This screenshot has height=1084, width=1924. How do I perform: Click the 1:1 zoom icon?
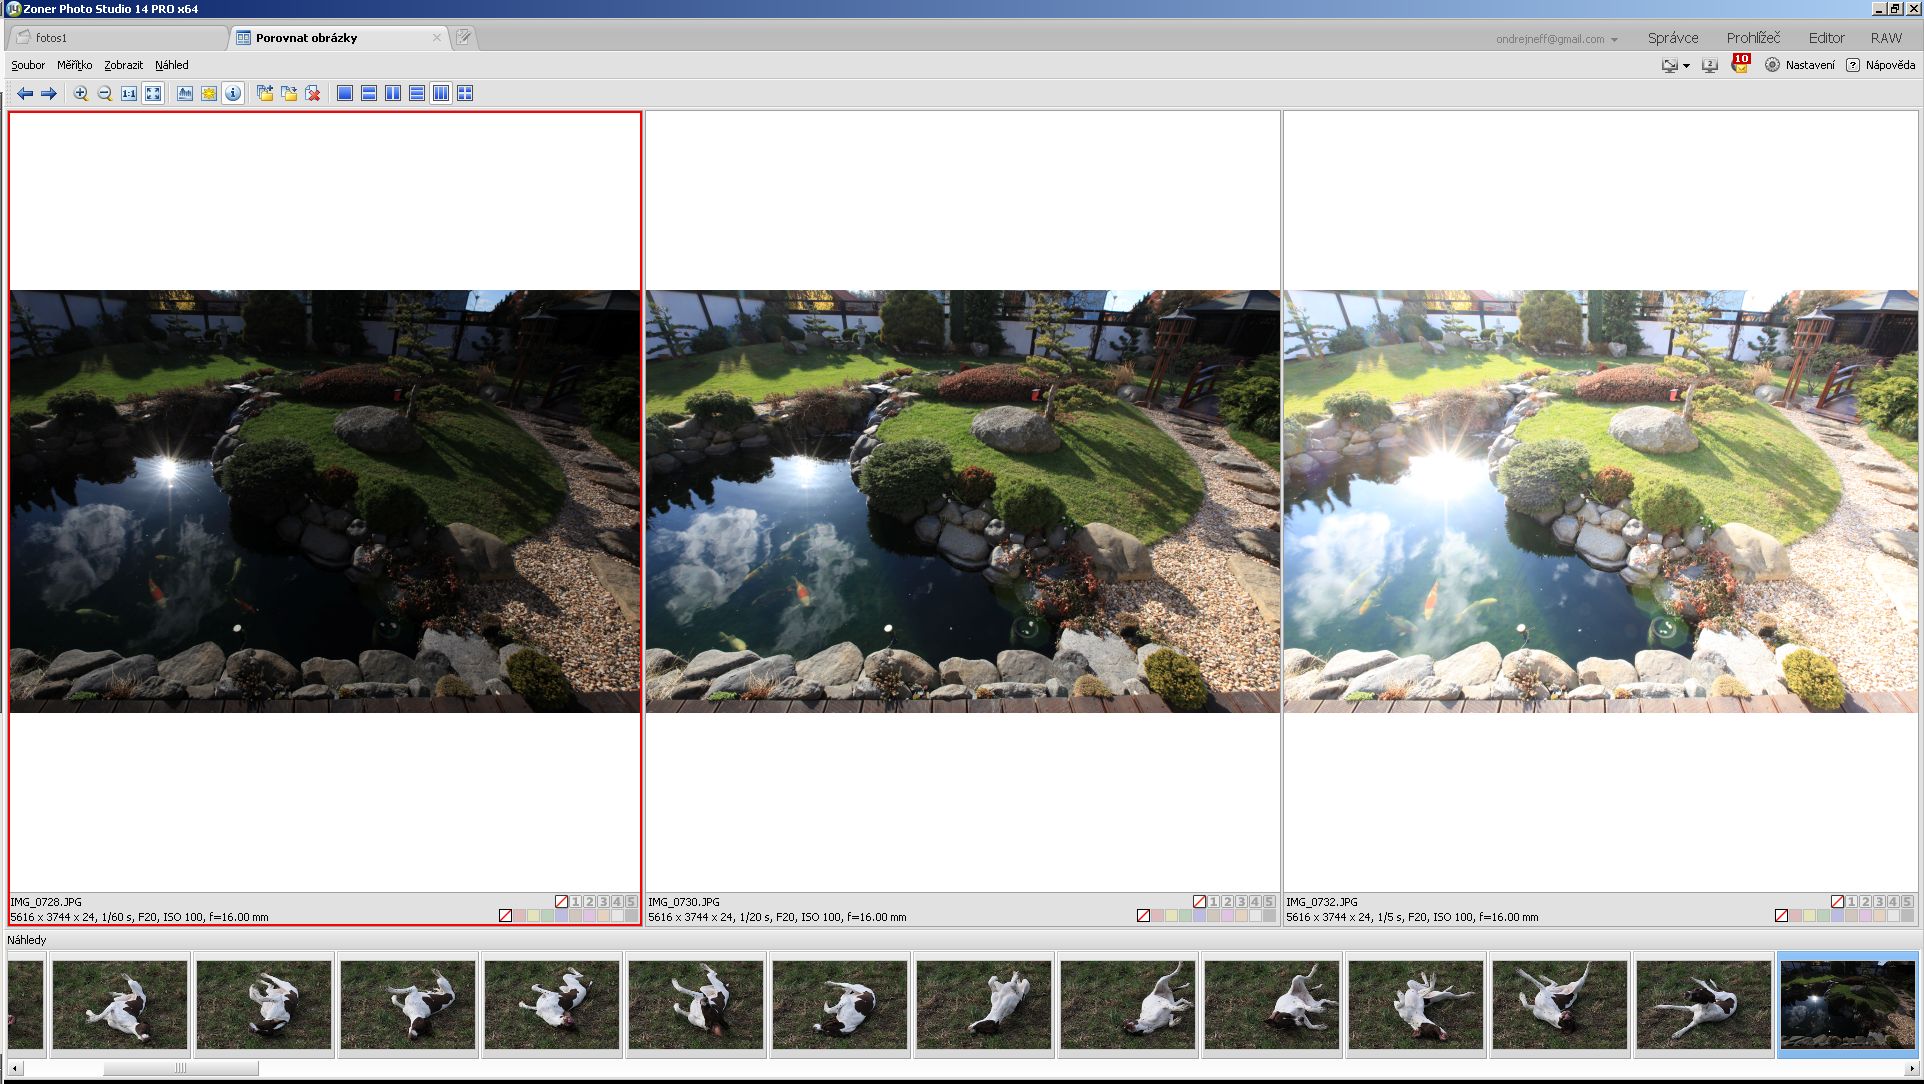click(x=129, y=93)
